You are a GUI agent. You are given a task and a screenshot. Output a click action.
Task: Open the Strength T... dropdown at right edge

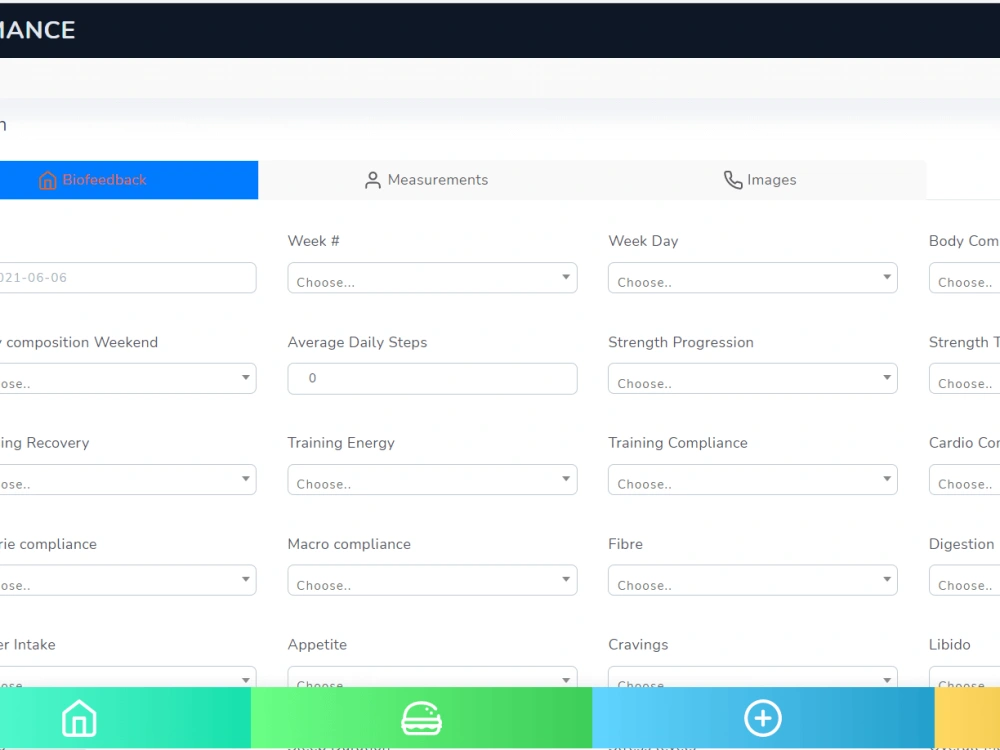964,379
